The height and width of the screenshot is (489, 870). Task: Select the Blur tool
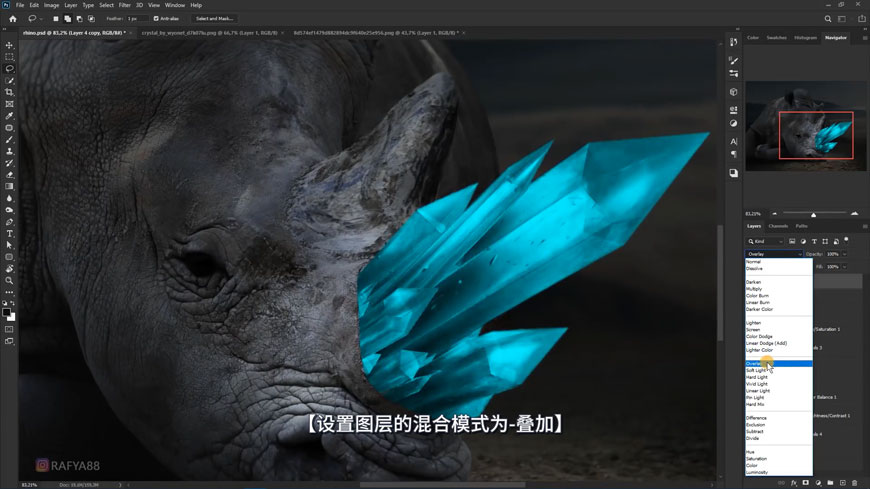pyautogui.click(x=9, y=198)
